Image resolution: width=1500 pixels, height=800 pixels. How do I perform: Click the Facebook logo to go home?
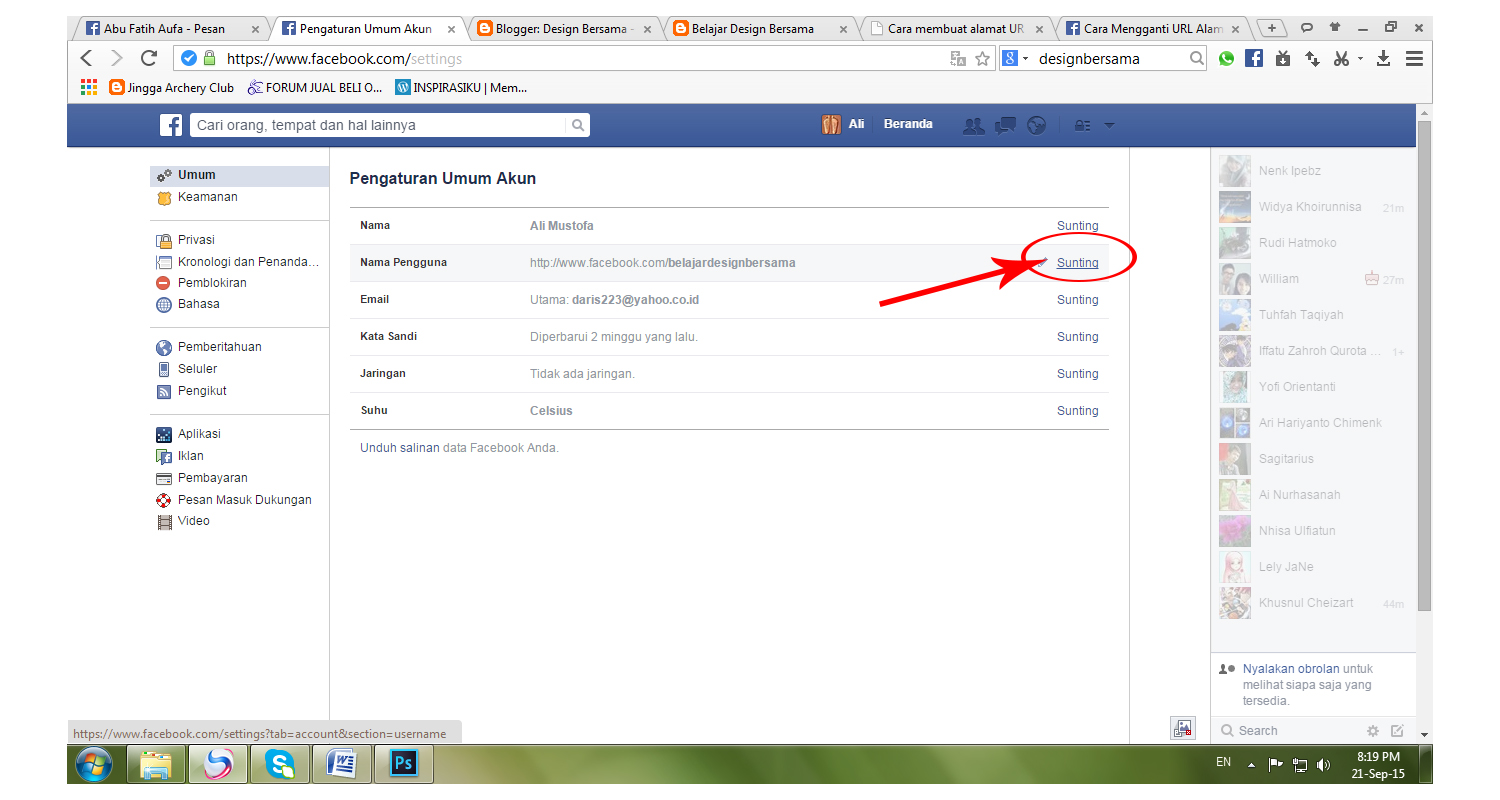(x=170, y=124)
